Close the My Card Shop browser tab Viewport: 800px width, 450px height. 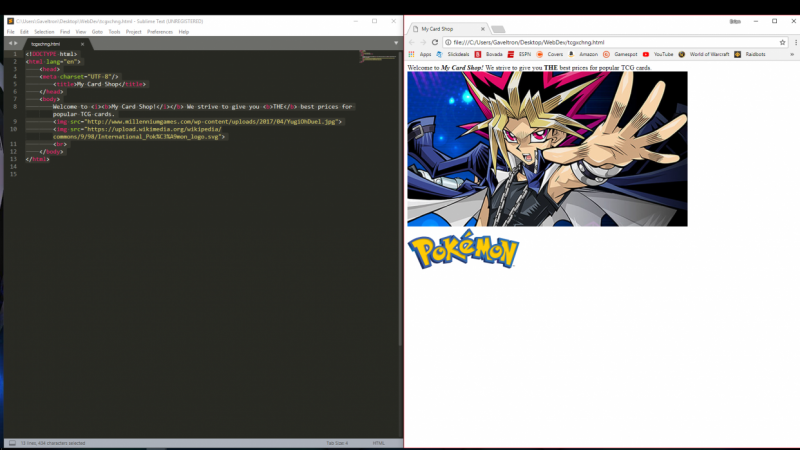(x=483, y=29)
